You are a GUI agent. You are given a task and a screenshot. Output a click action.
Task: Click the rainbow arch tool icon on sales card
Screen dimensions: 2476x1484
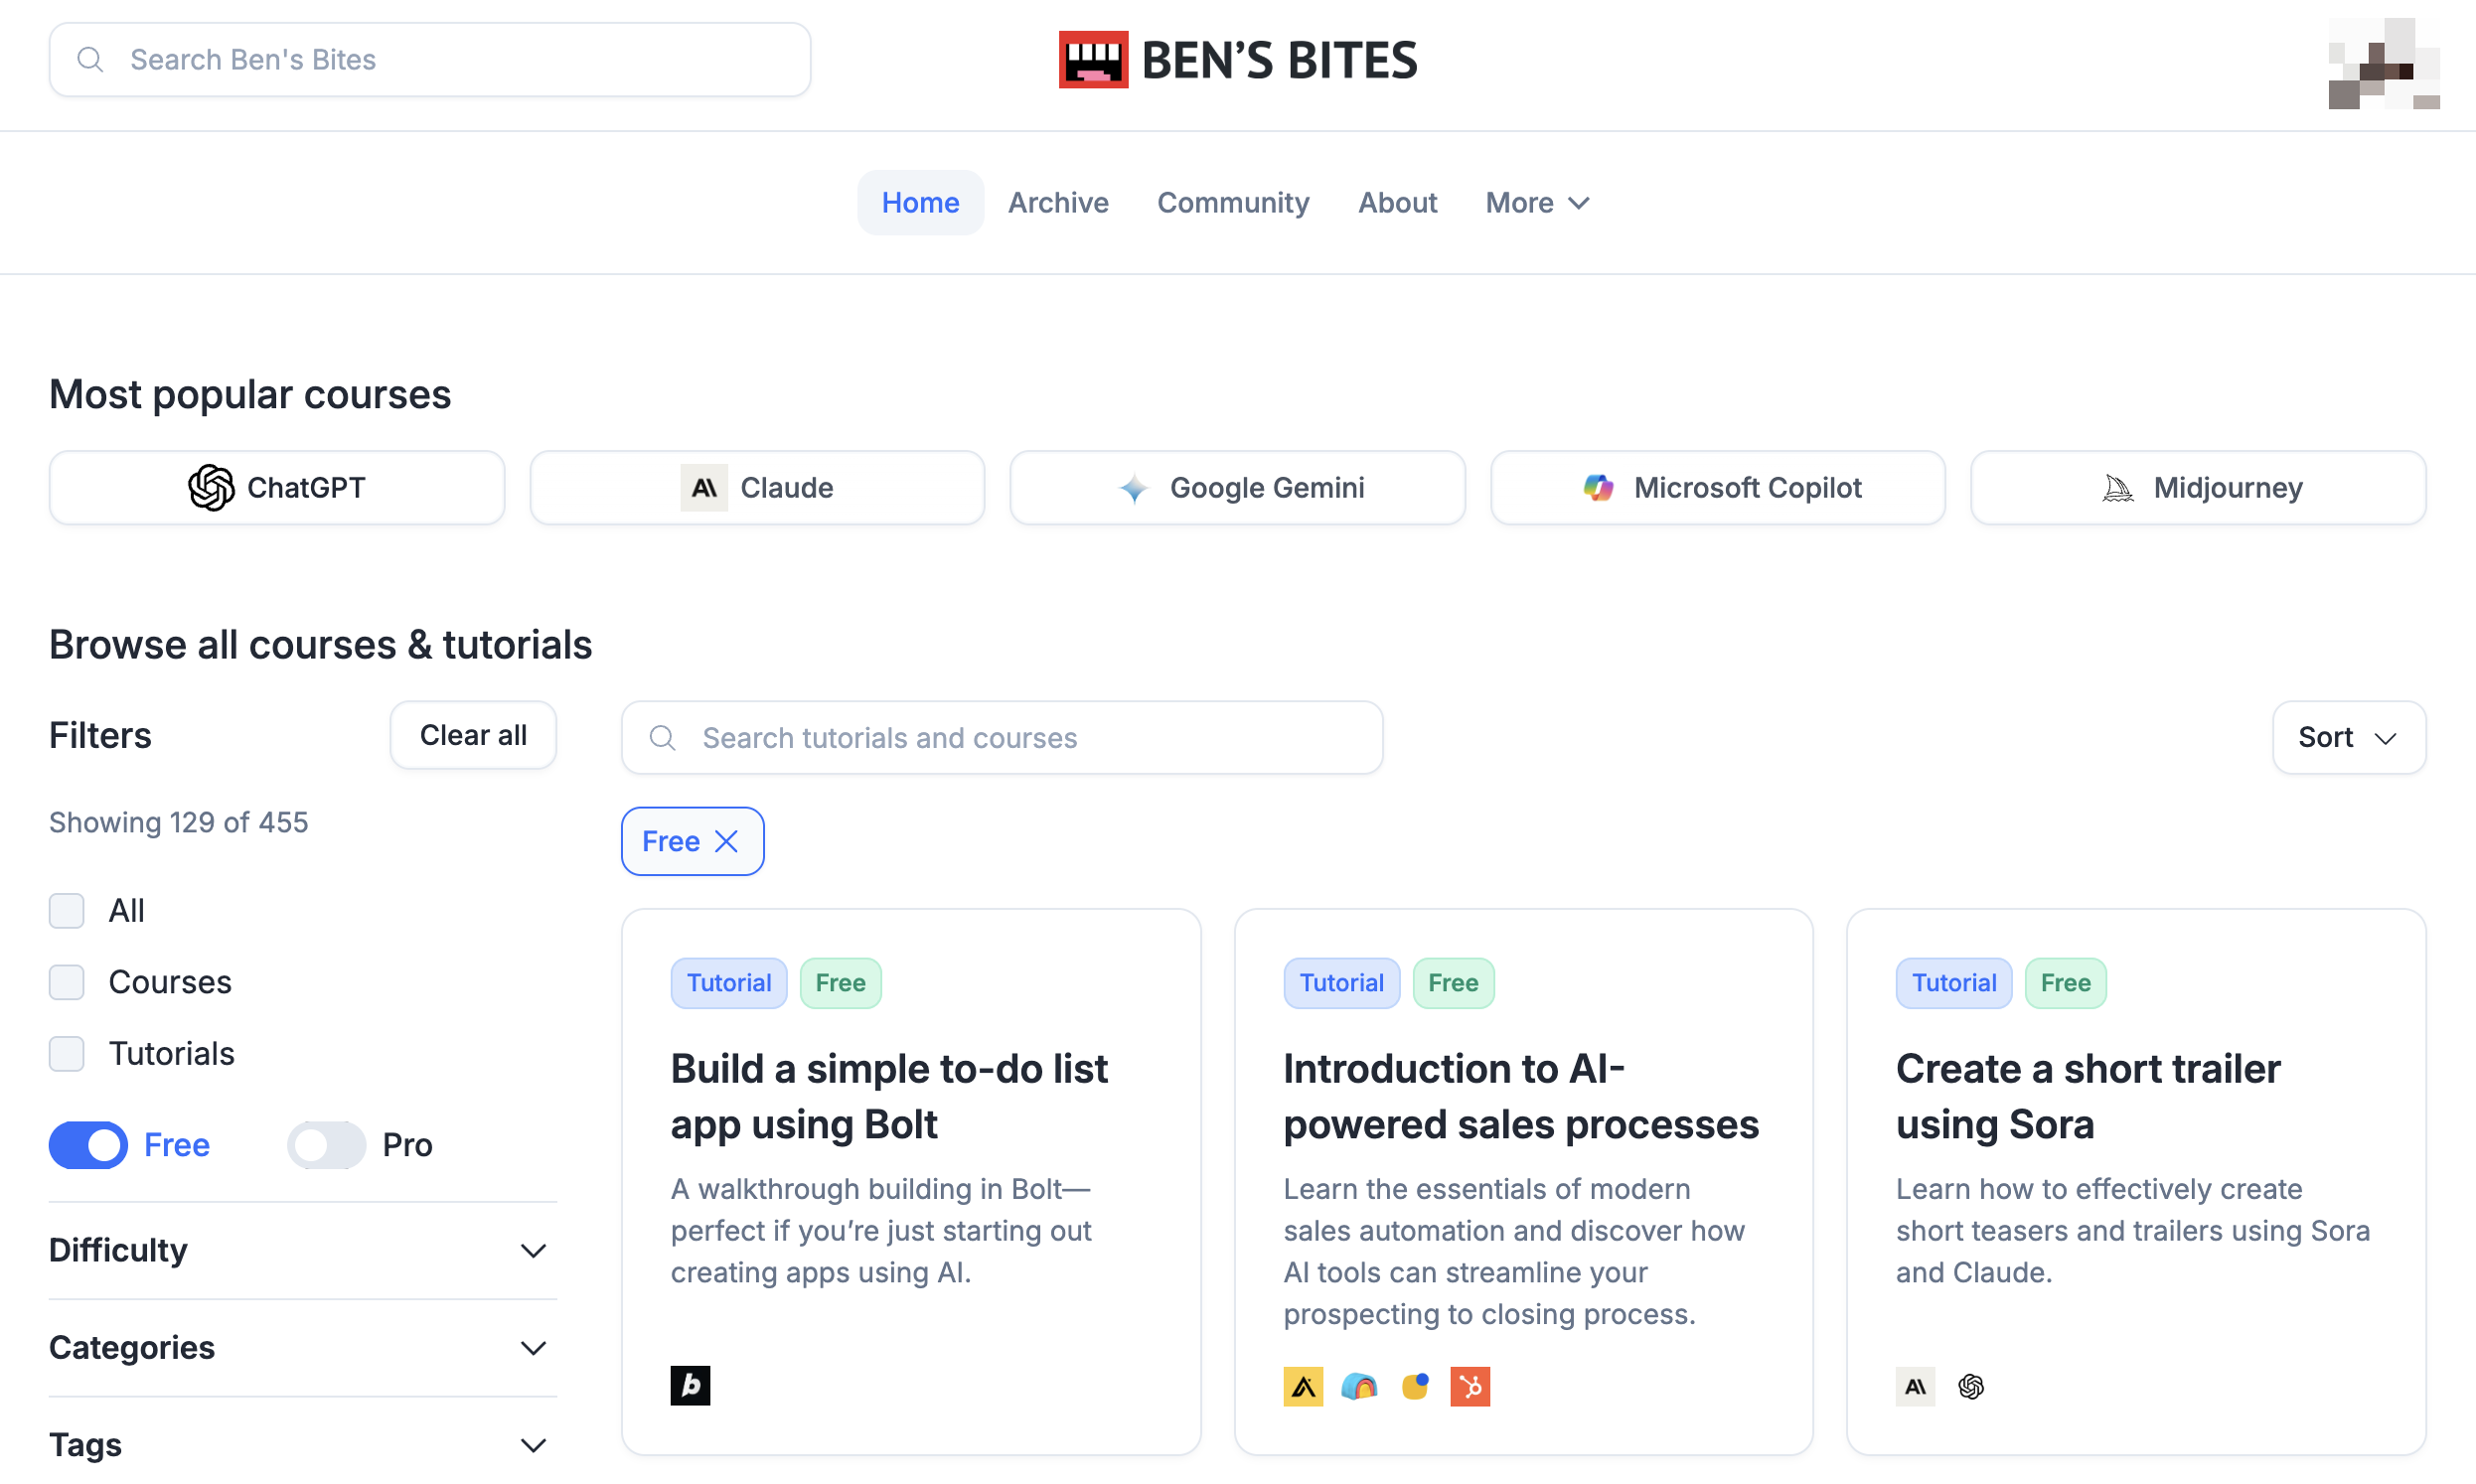point(1359,1387)
